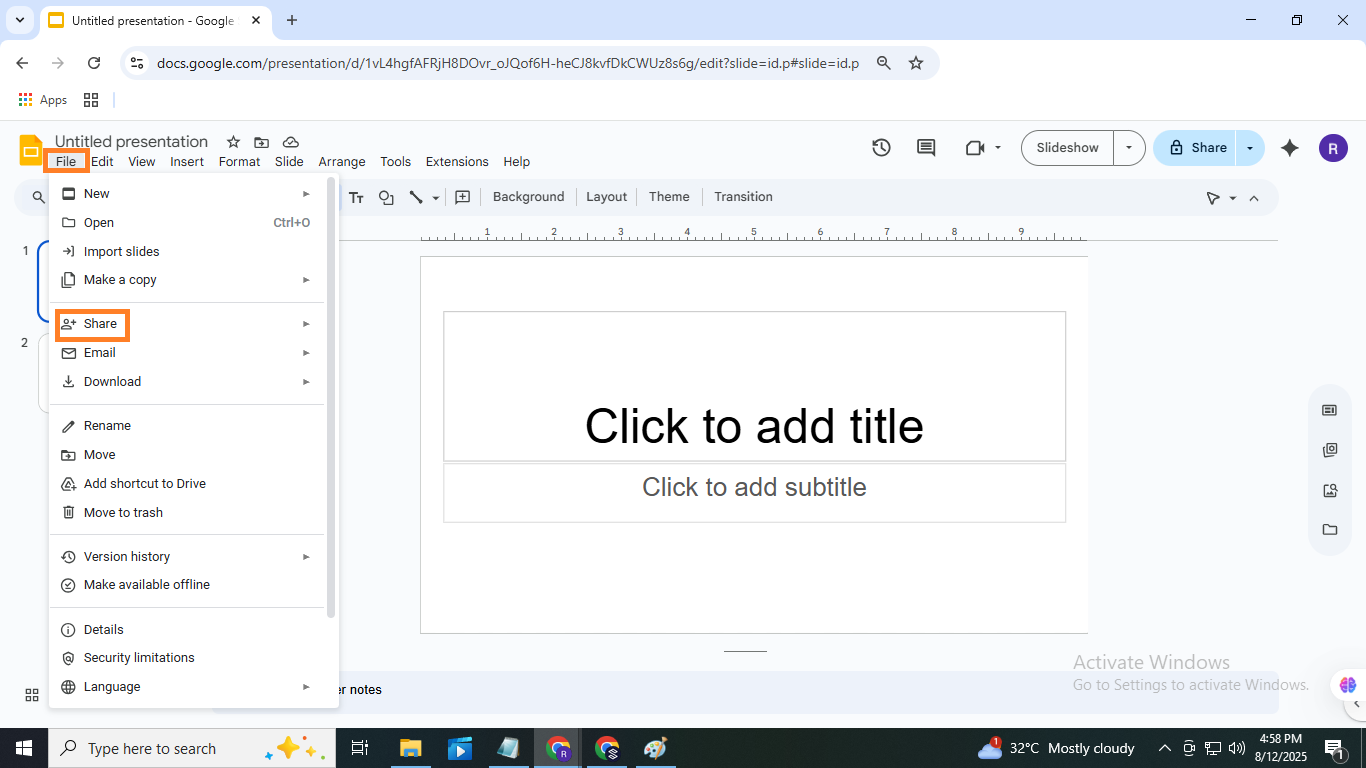Screen dimensions: 1366x768
Task: Select Share in the File menu
Action: pyautogui.click(x=100, y=324)
